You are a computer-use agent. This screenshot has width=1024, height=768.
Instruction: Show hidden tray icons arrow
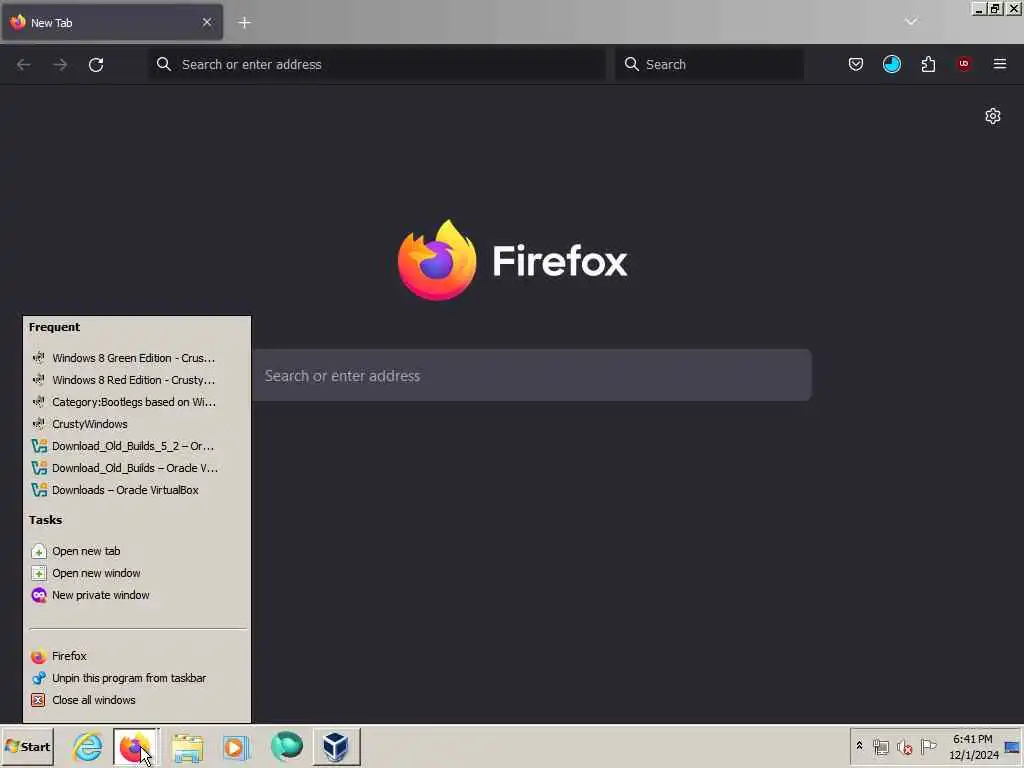[859, 746]
